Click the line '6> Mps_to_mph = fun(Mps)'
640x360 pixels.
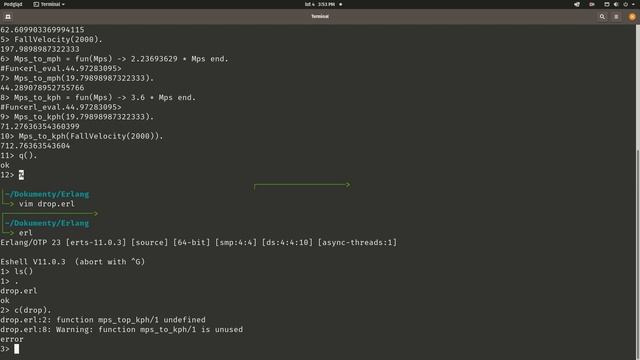pos(114,59)
